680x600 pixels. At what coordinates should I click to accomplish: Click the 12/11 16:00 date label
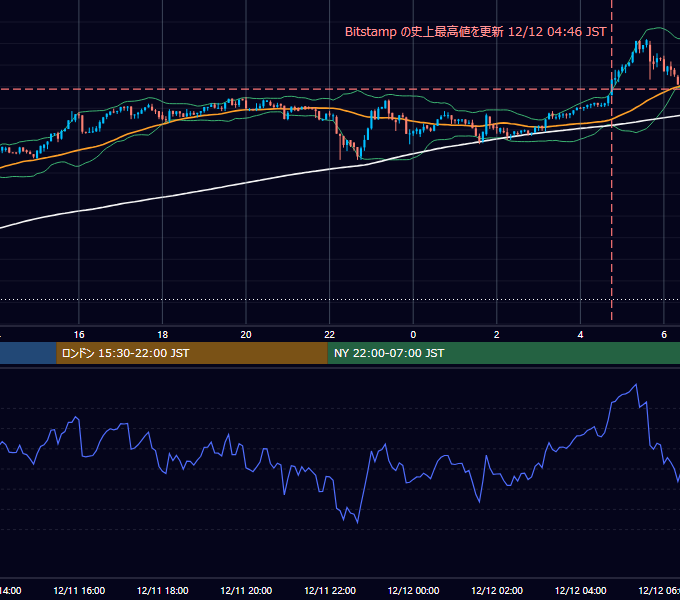tap(79, 590)
